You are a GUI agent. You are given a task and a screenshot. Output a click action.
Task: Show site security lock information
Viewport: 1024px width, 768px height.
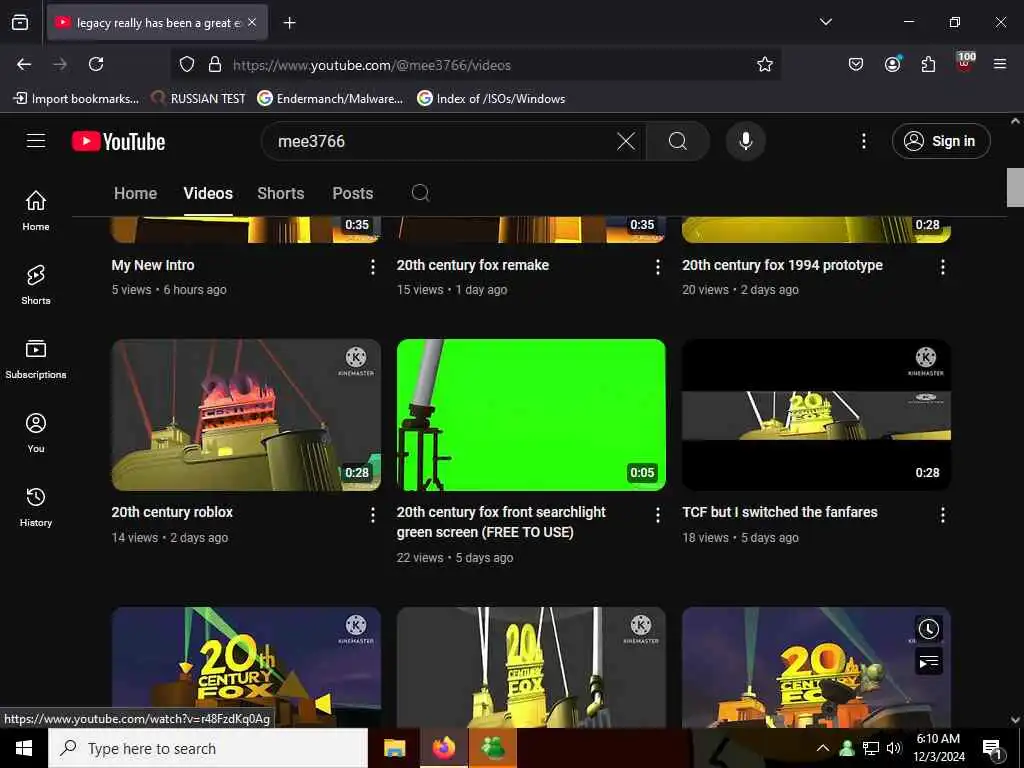point(214,64)
